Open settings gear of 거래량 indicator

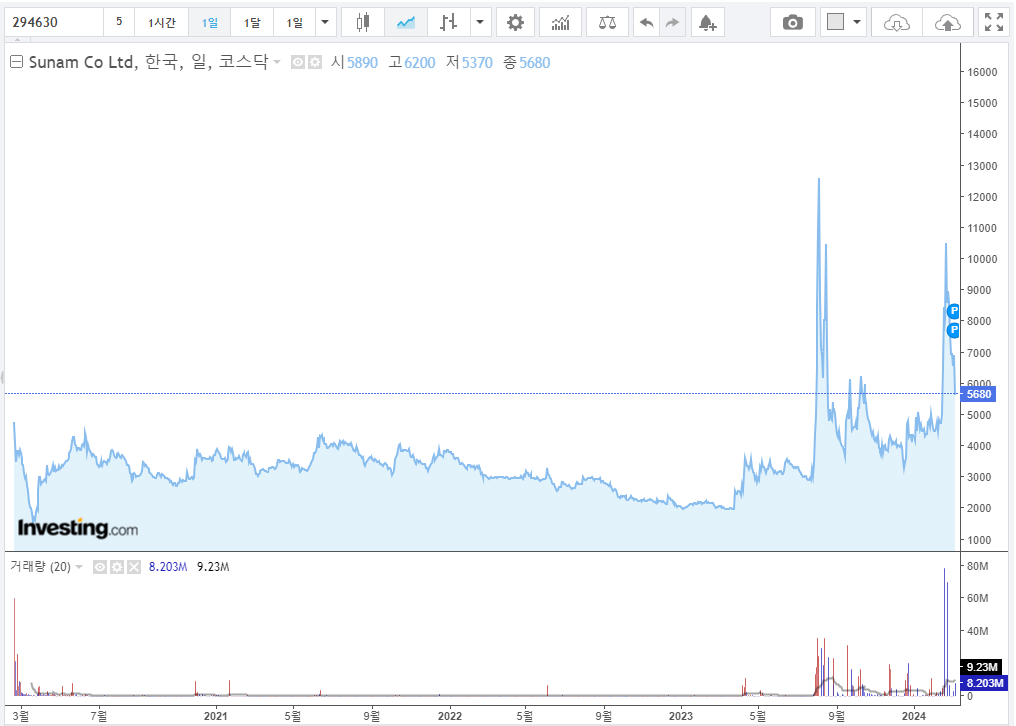(117, 567)
